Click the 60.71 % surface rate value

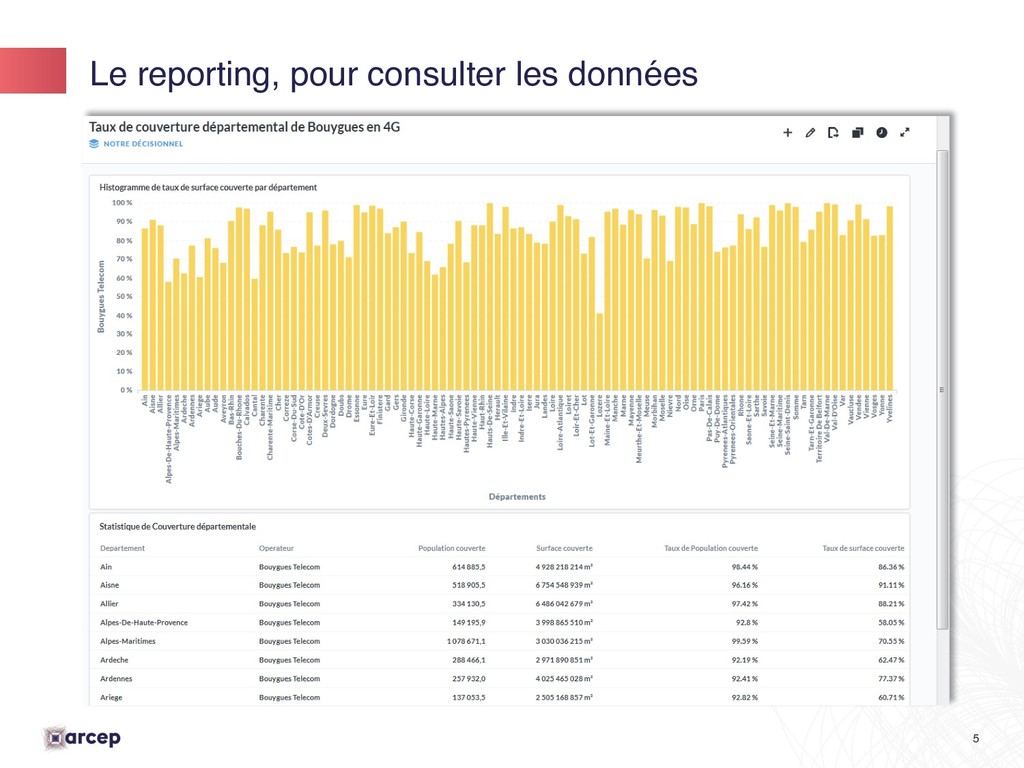pos(891,697)
